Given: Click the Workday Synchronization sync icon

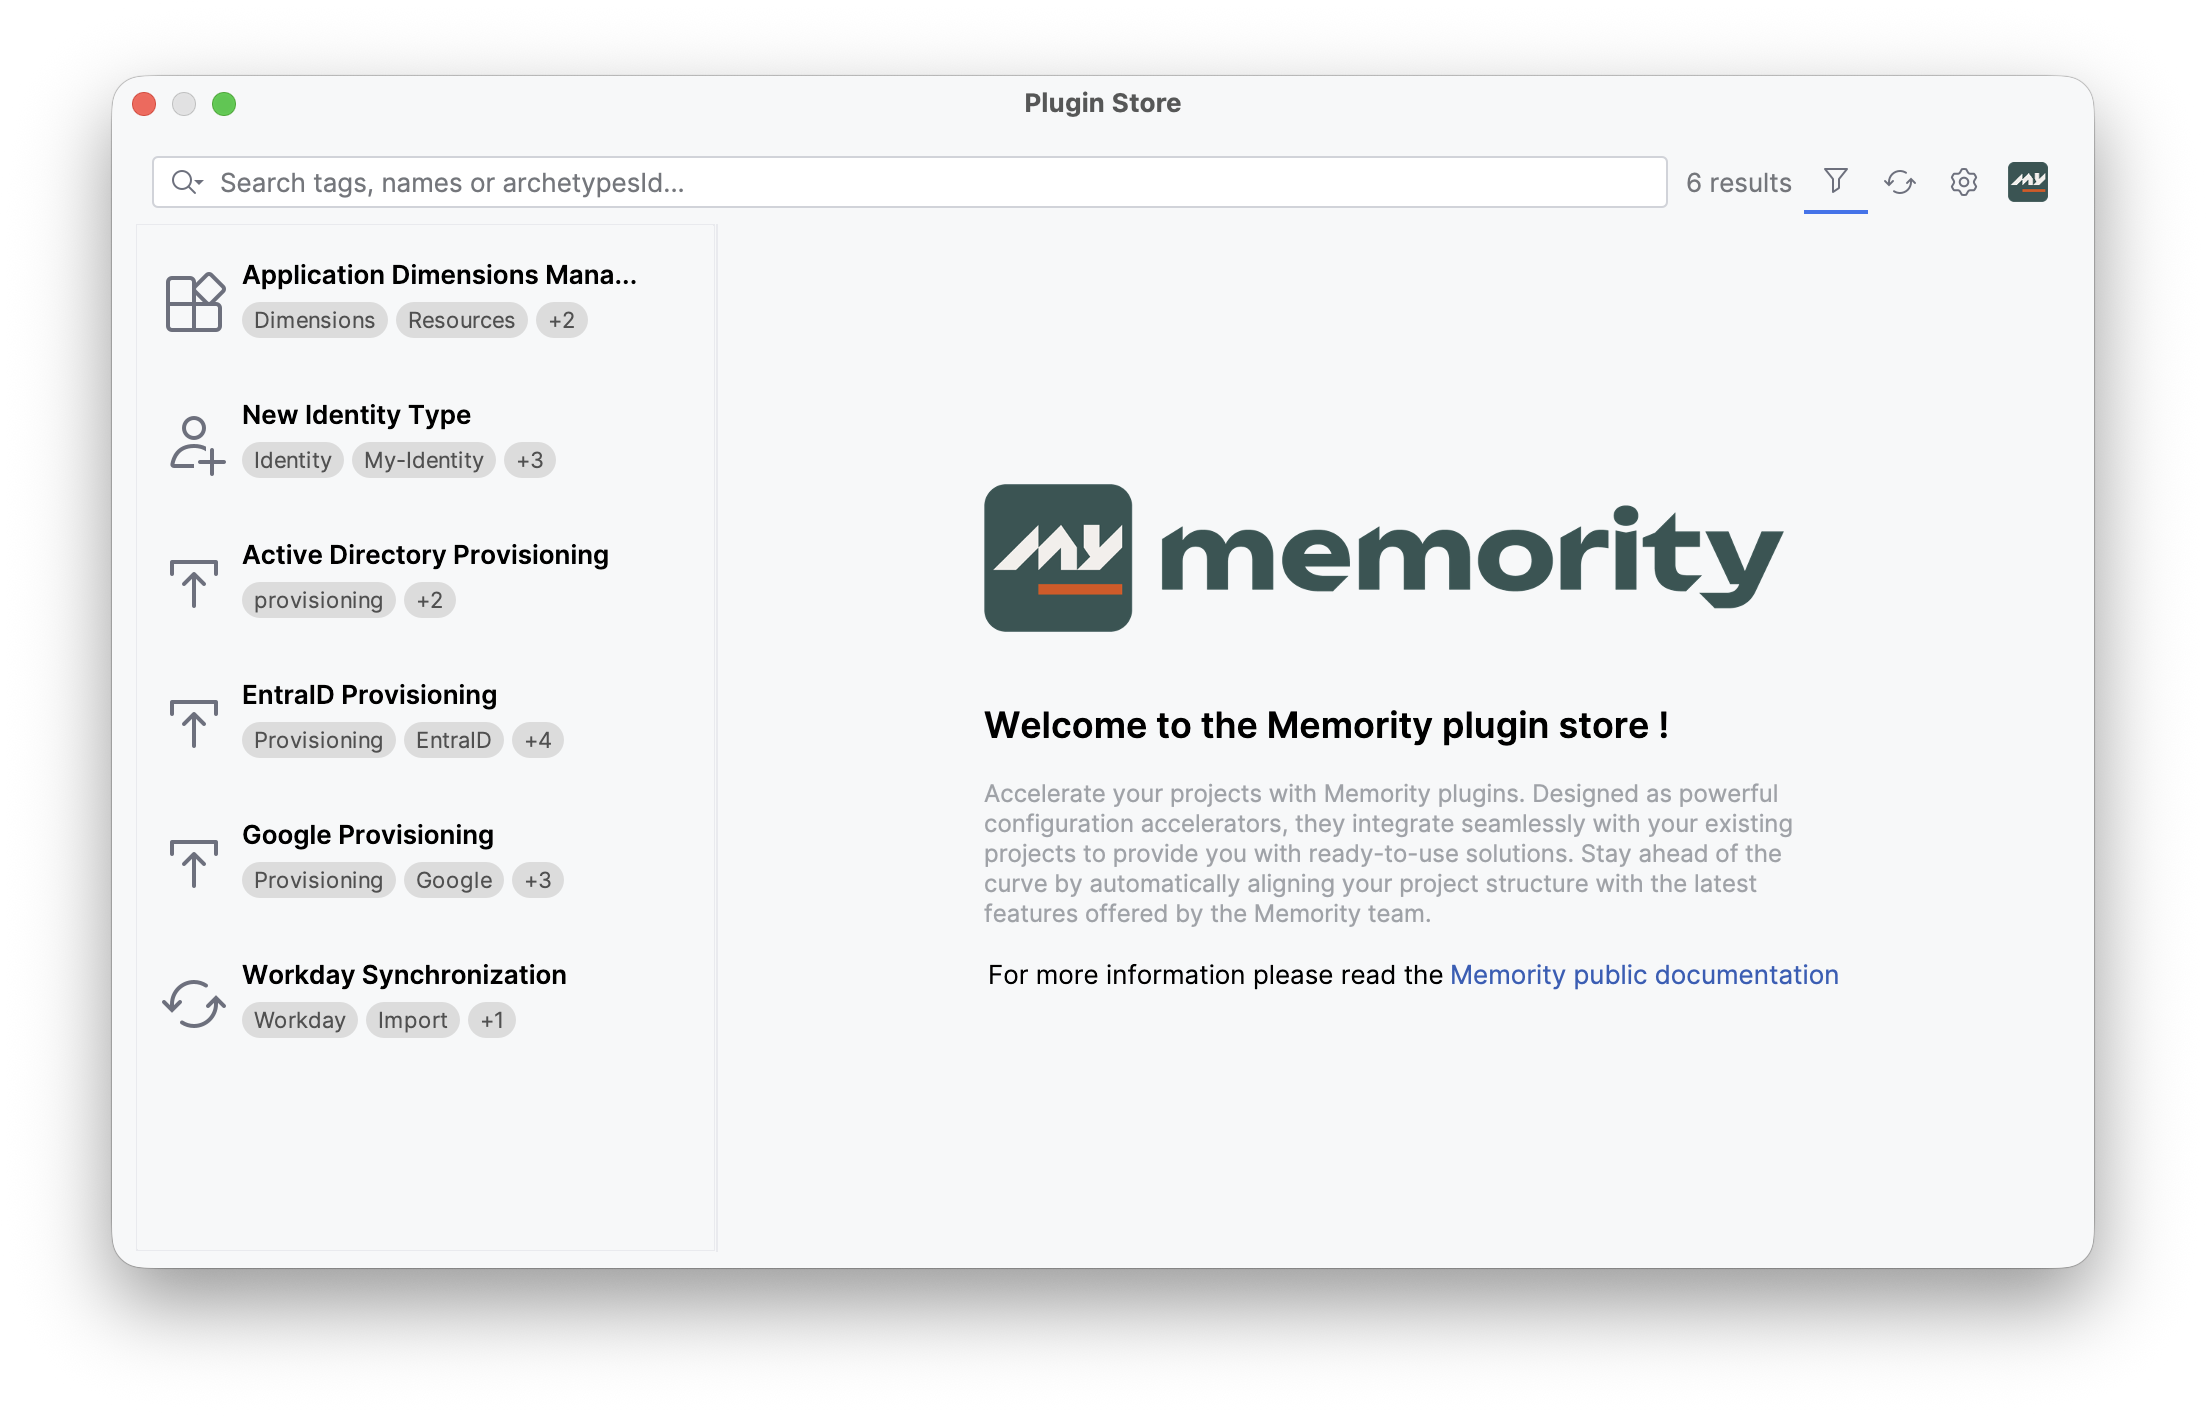Looking at the screenshot, I should point(194,1003).
